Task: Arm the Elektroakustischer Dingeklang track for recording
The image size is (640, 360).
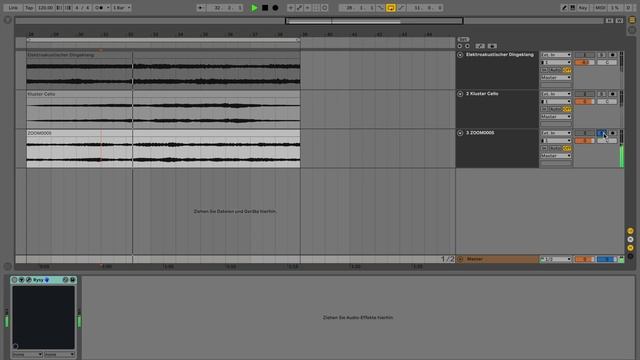Action: coord(612,55)
